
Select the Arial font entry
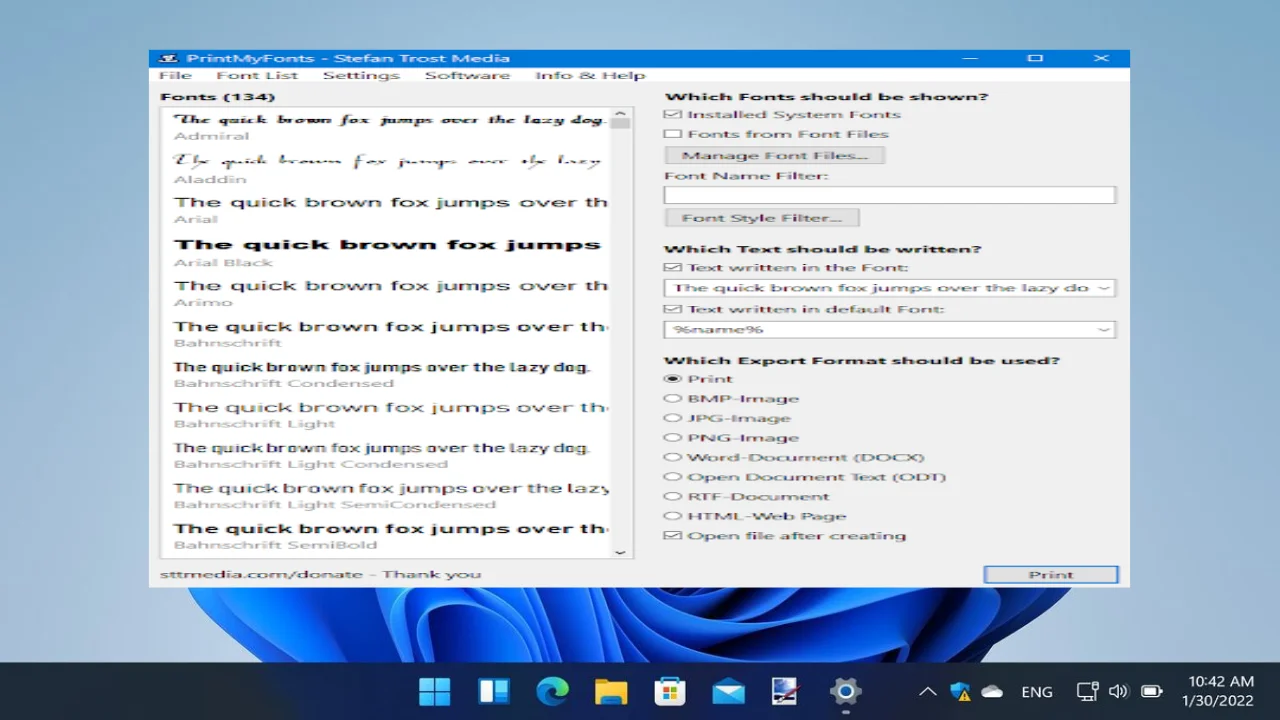pos(384,210)
